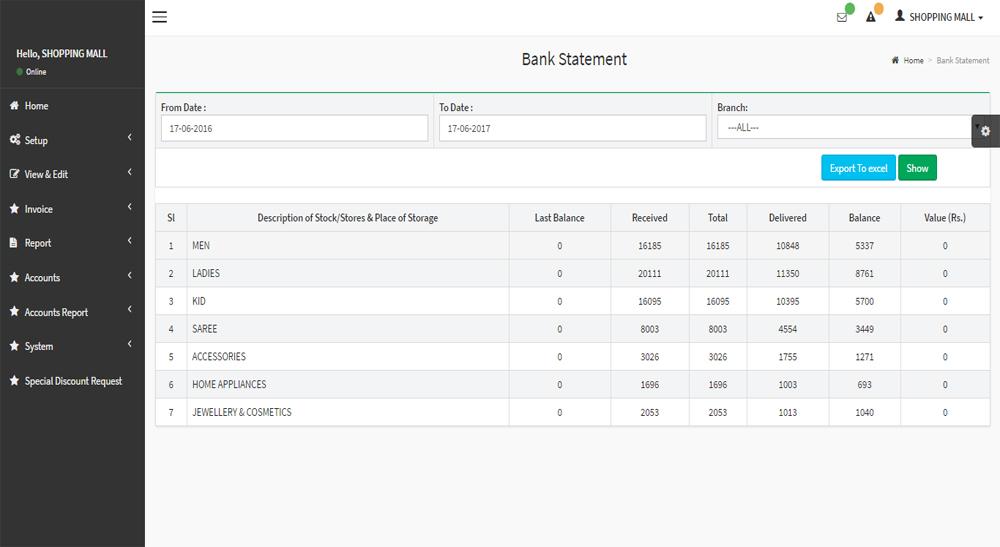The height and width of the screenshot is (547, 1000).
Task: Expand the Accounts Report chevron
Action: [x=129, y=309]
